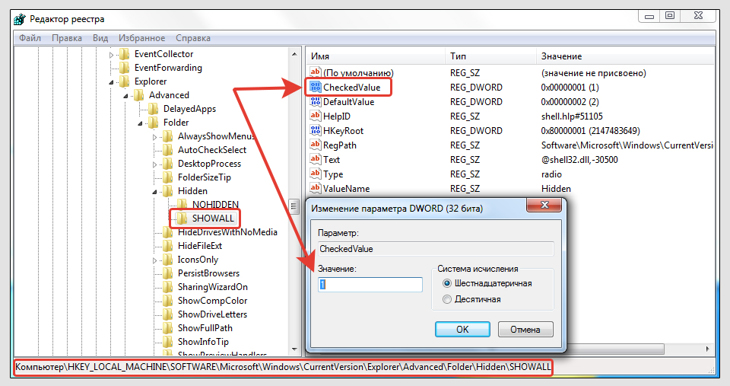
Task: Click the tree pane vertical scrollbar thumb
Action: pos(294,206)
